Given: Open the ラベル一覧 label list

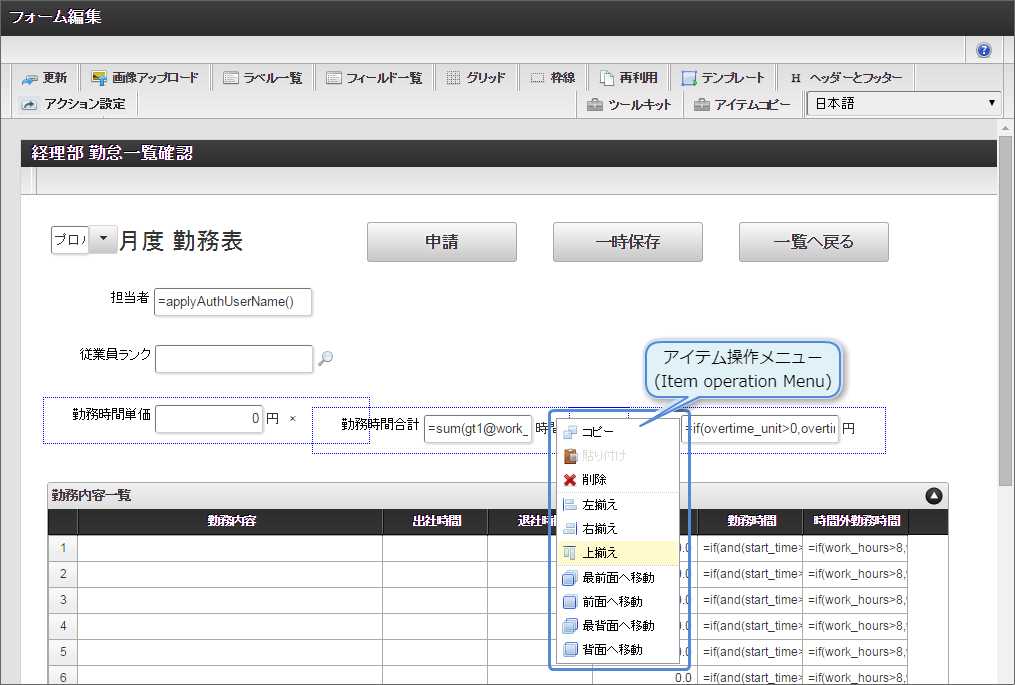Looking at the screenshot, I should point(262,78).
